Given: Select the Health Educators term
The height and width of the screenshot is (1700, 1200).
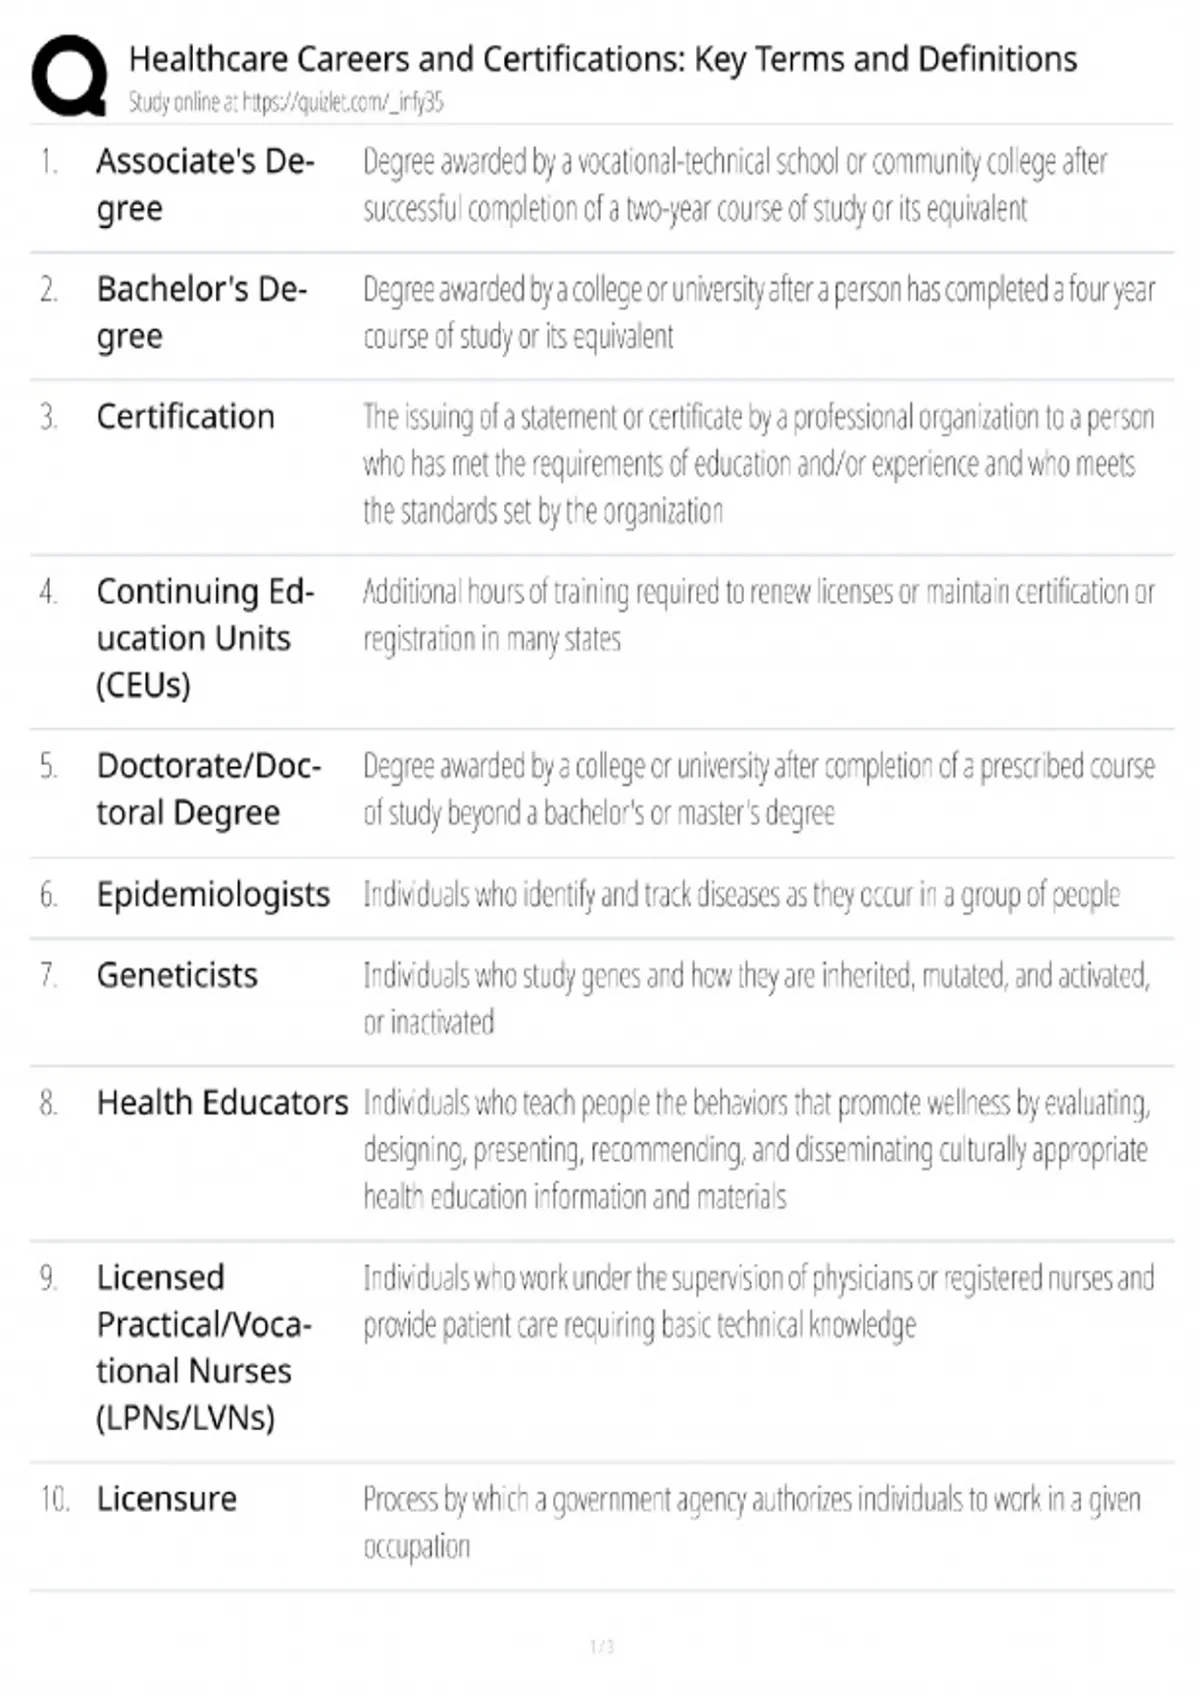Looking at the screenshot, I should coord(222,1103).
